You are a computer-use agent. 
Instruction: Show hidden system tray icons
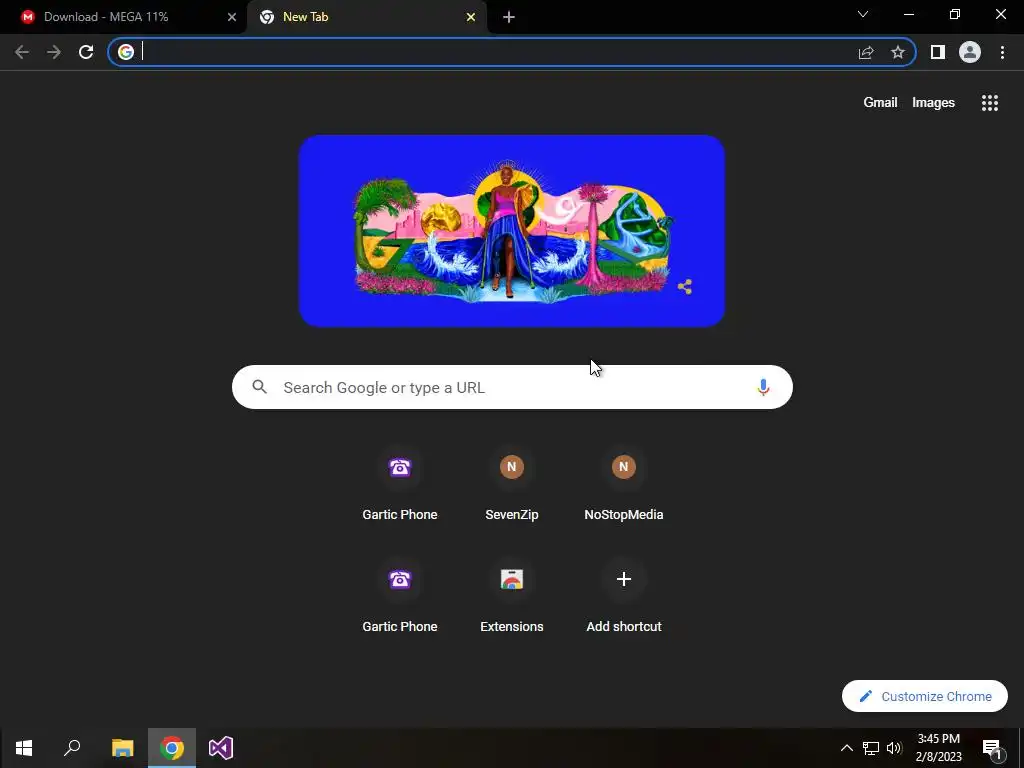tap(846, 748)
